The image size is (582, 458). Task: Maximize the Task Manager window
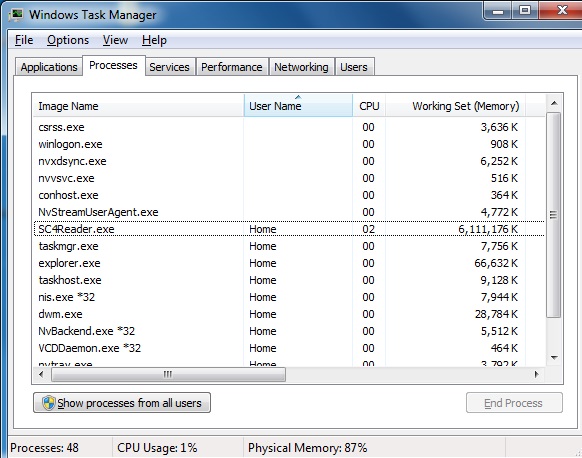[x=525, y=10]
